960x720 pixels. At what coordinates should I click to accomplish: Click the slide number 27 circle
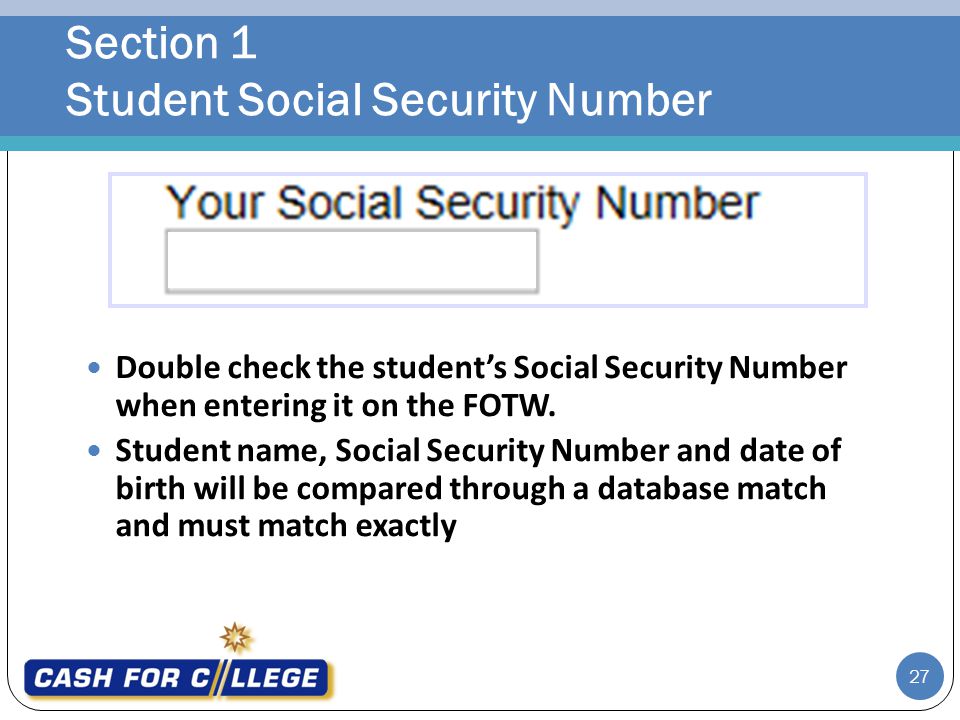pos(919,677)
